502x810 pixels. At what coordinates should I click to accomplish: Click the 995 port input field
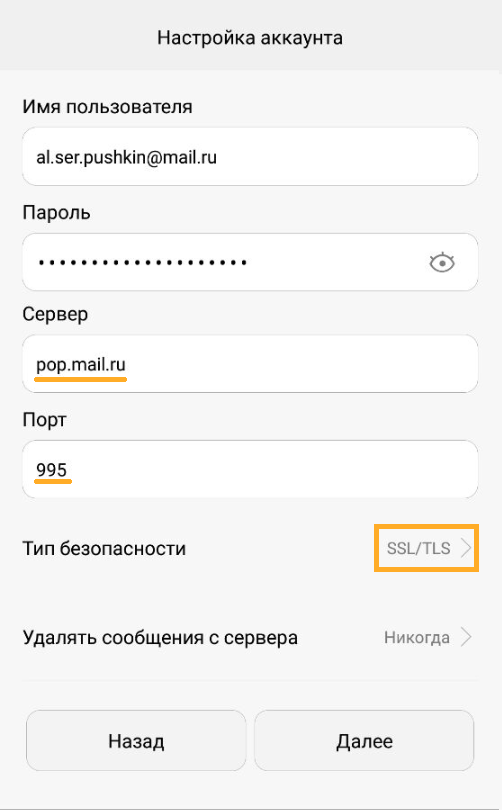[x=250, y=469]
